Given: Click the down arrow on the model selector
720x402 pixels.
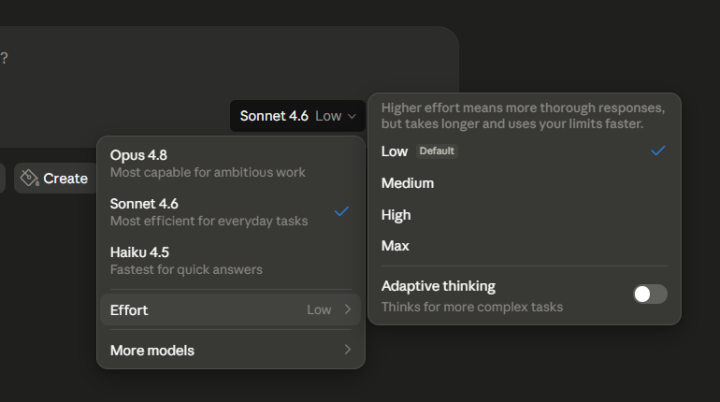Looking at the screenshot, I should pos(352,116).
